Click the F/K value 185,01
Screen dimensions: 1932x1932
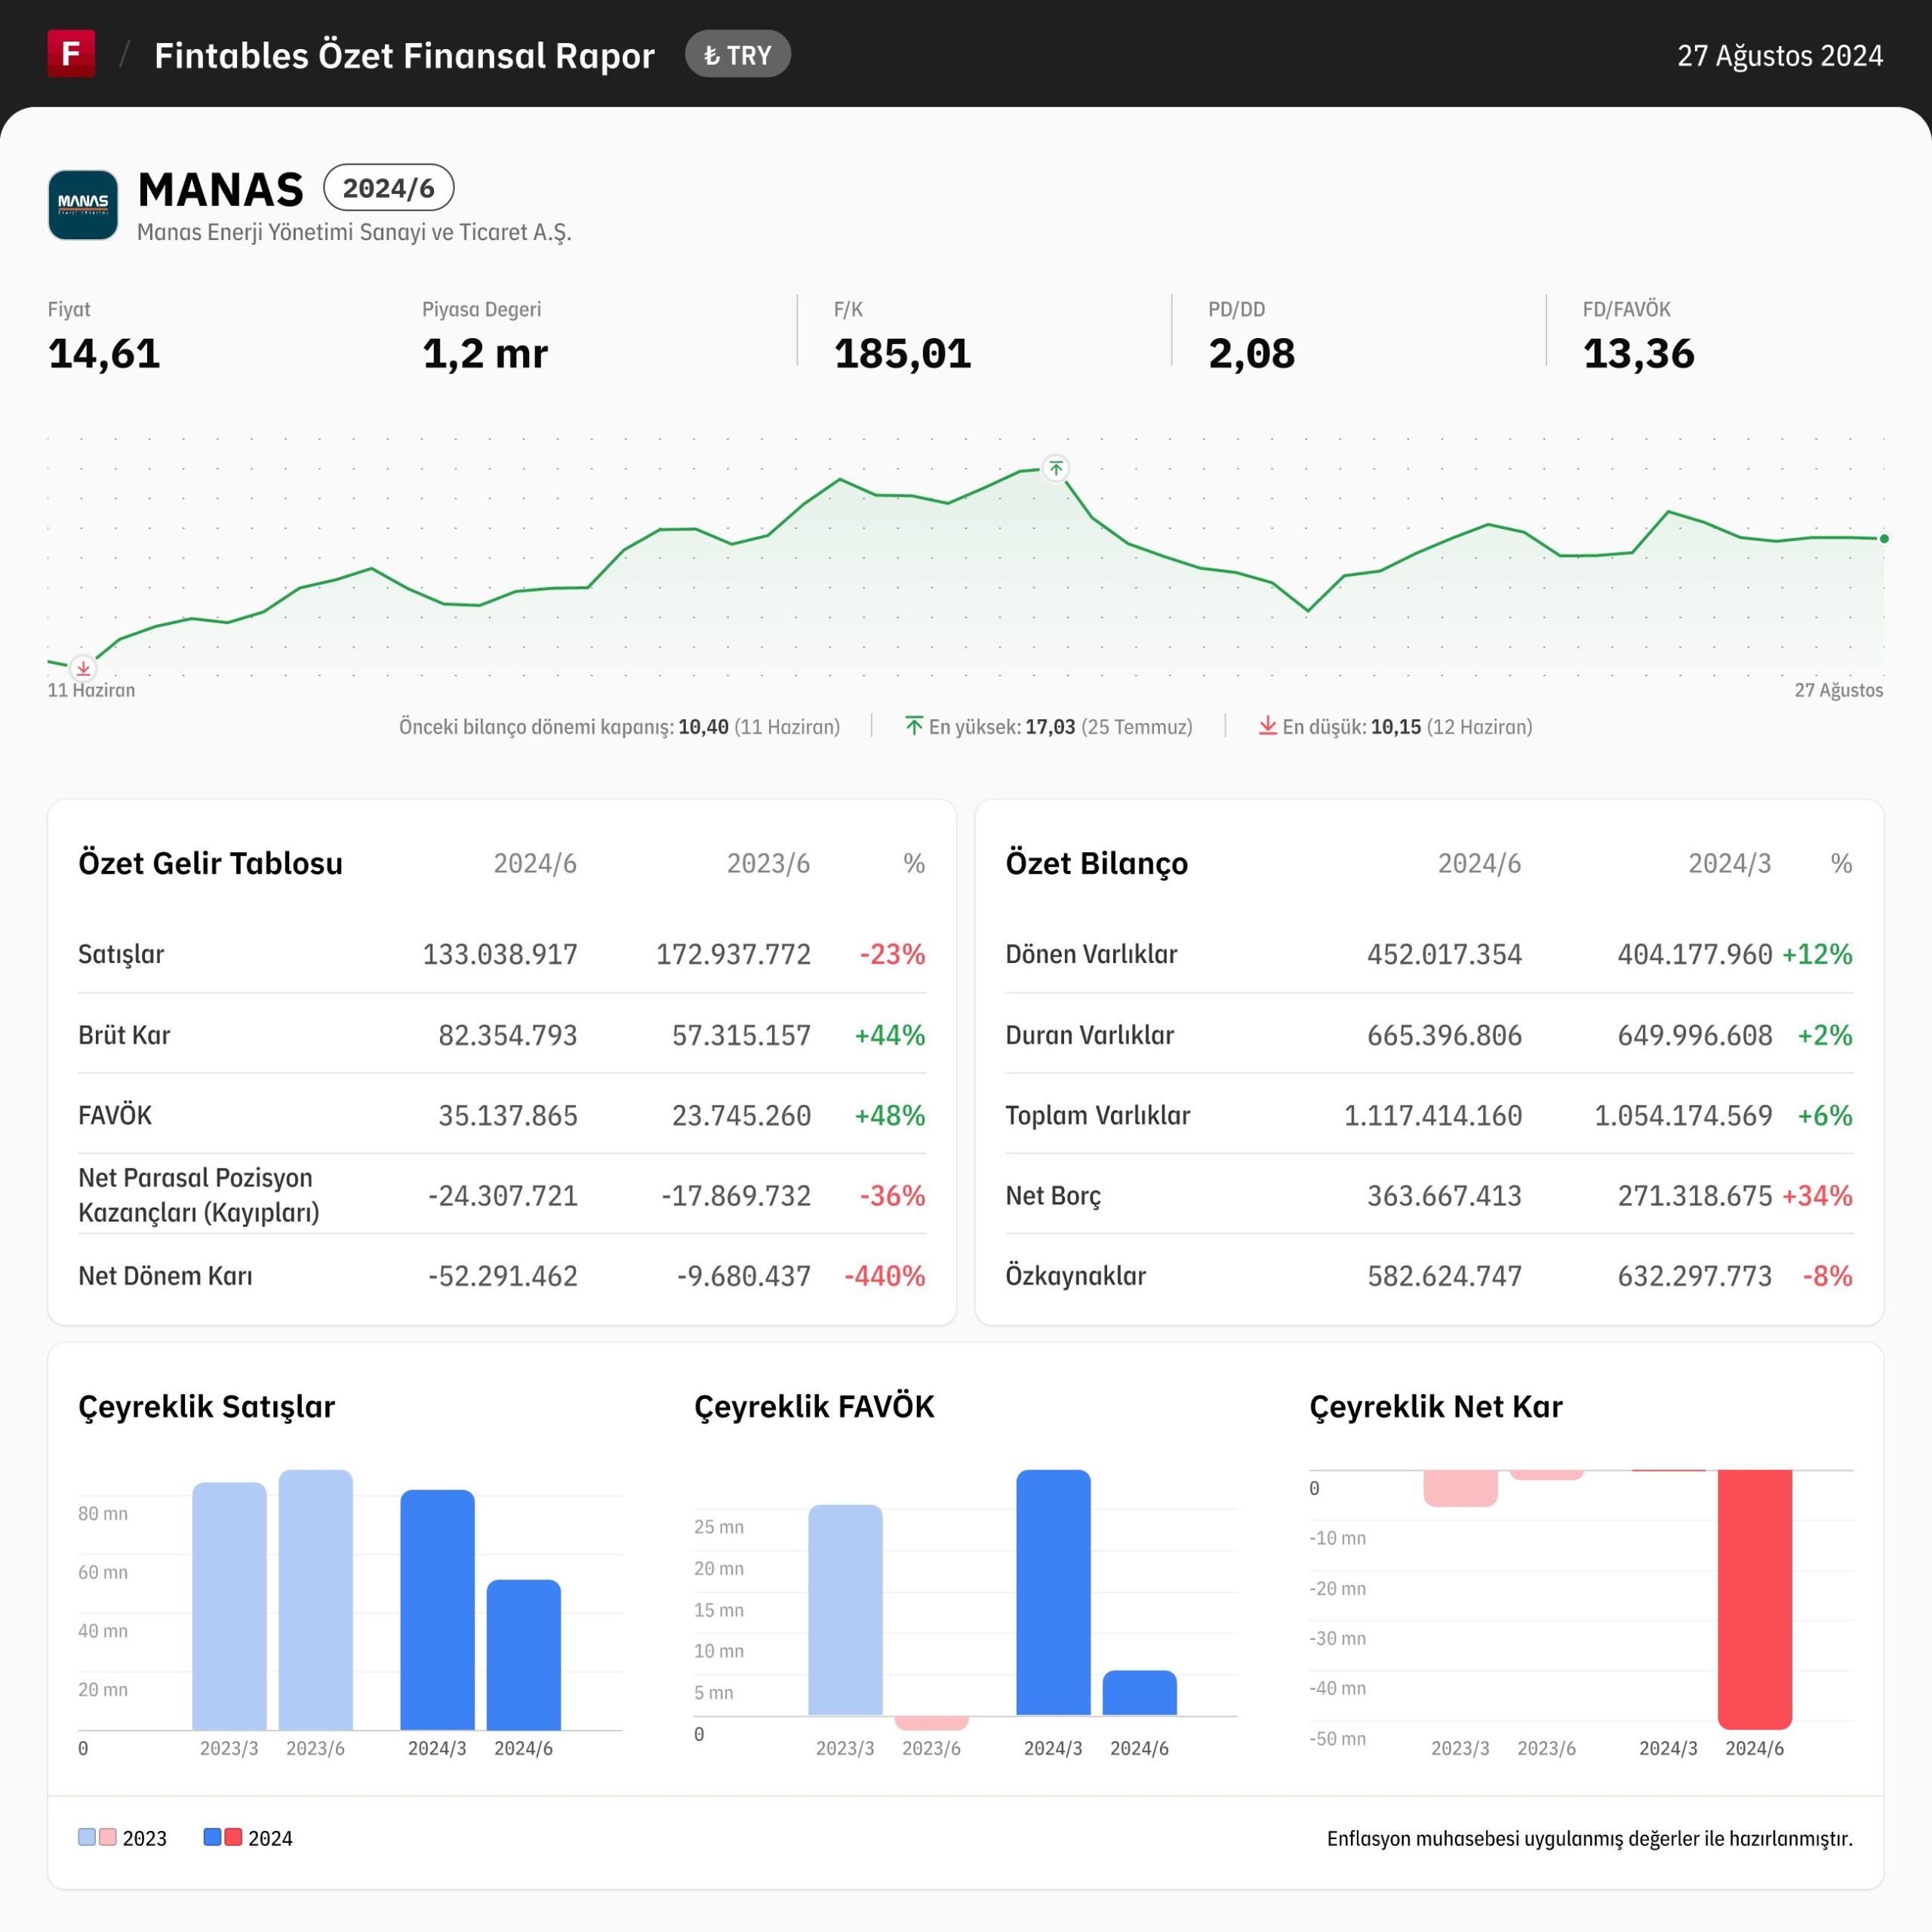[903, 354]
